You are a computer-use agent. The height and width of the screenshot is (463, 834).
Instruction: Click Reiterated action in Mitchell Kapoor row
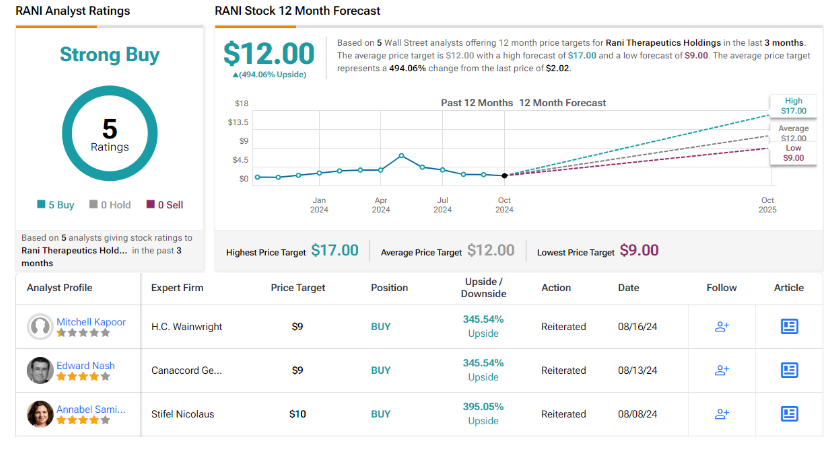click(x=564, y=327)
